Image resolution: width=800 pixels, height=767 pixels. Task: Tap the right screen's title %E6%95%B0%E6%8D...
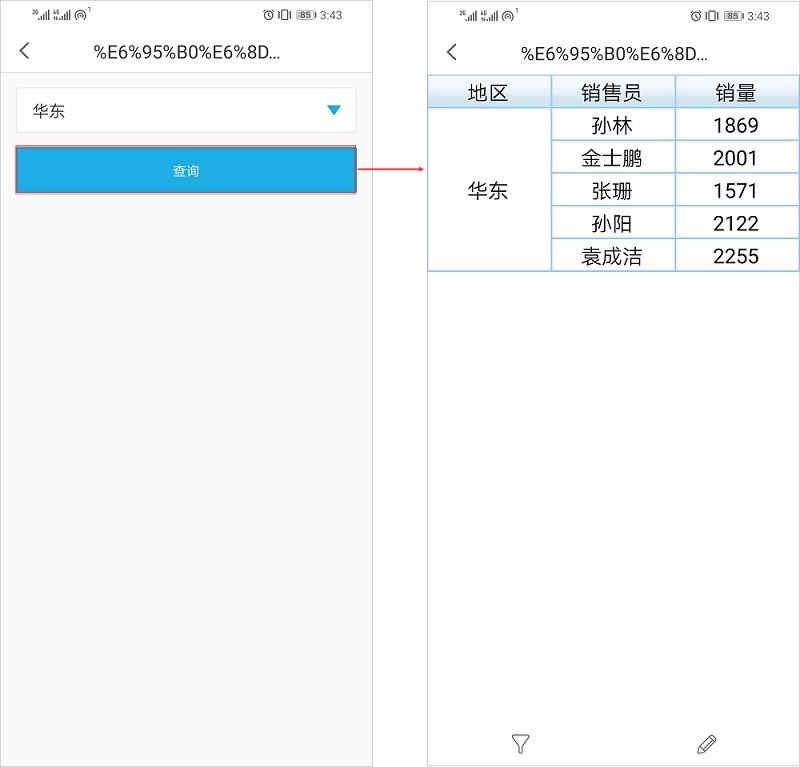(614, 54)
